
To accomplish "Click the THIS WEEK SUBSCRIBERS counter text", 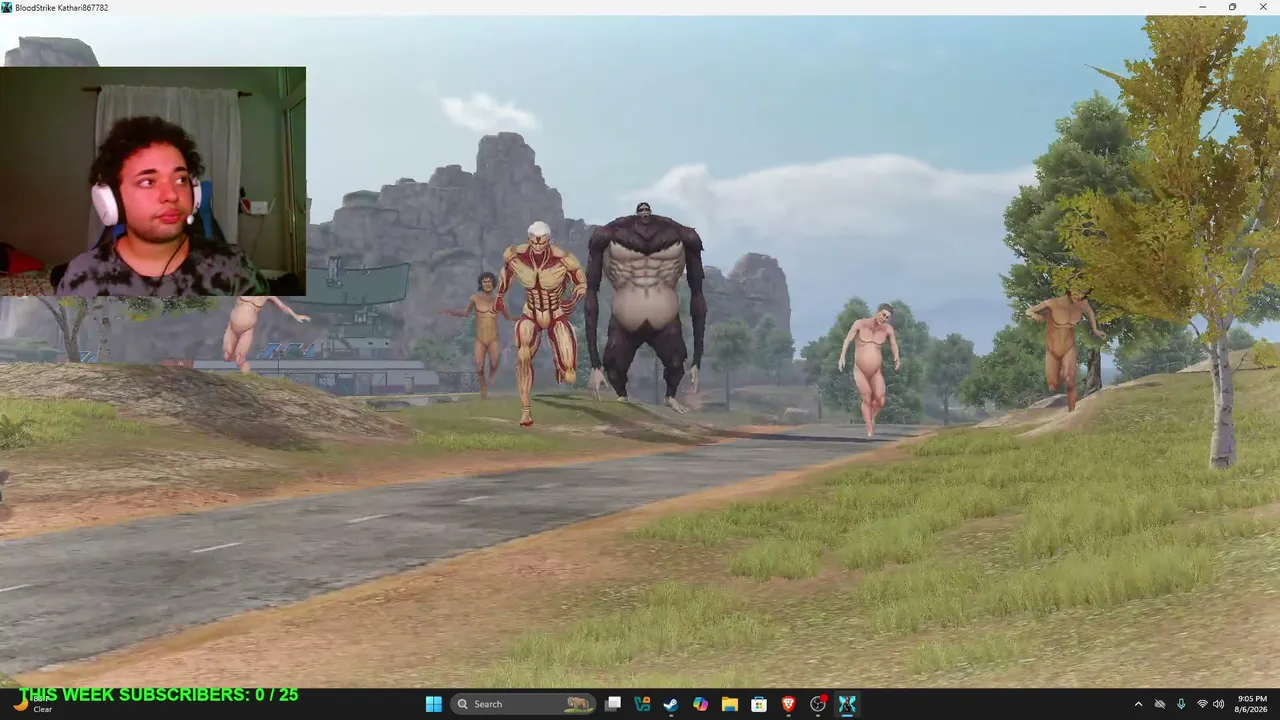I will pyautogui.click(x=158, y=695).
